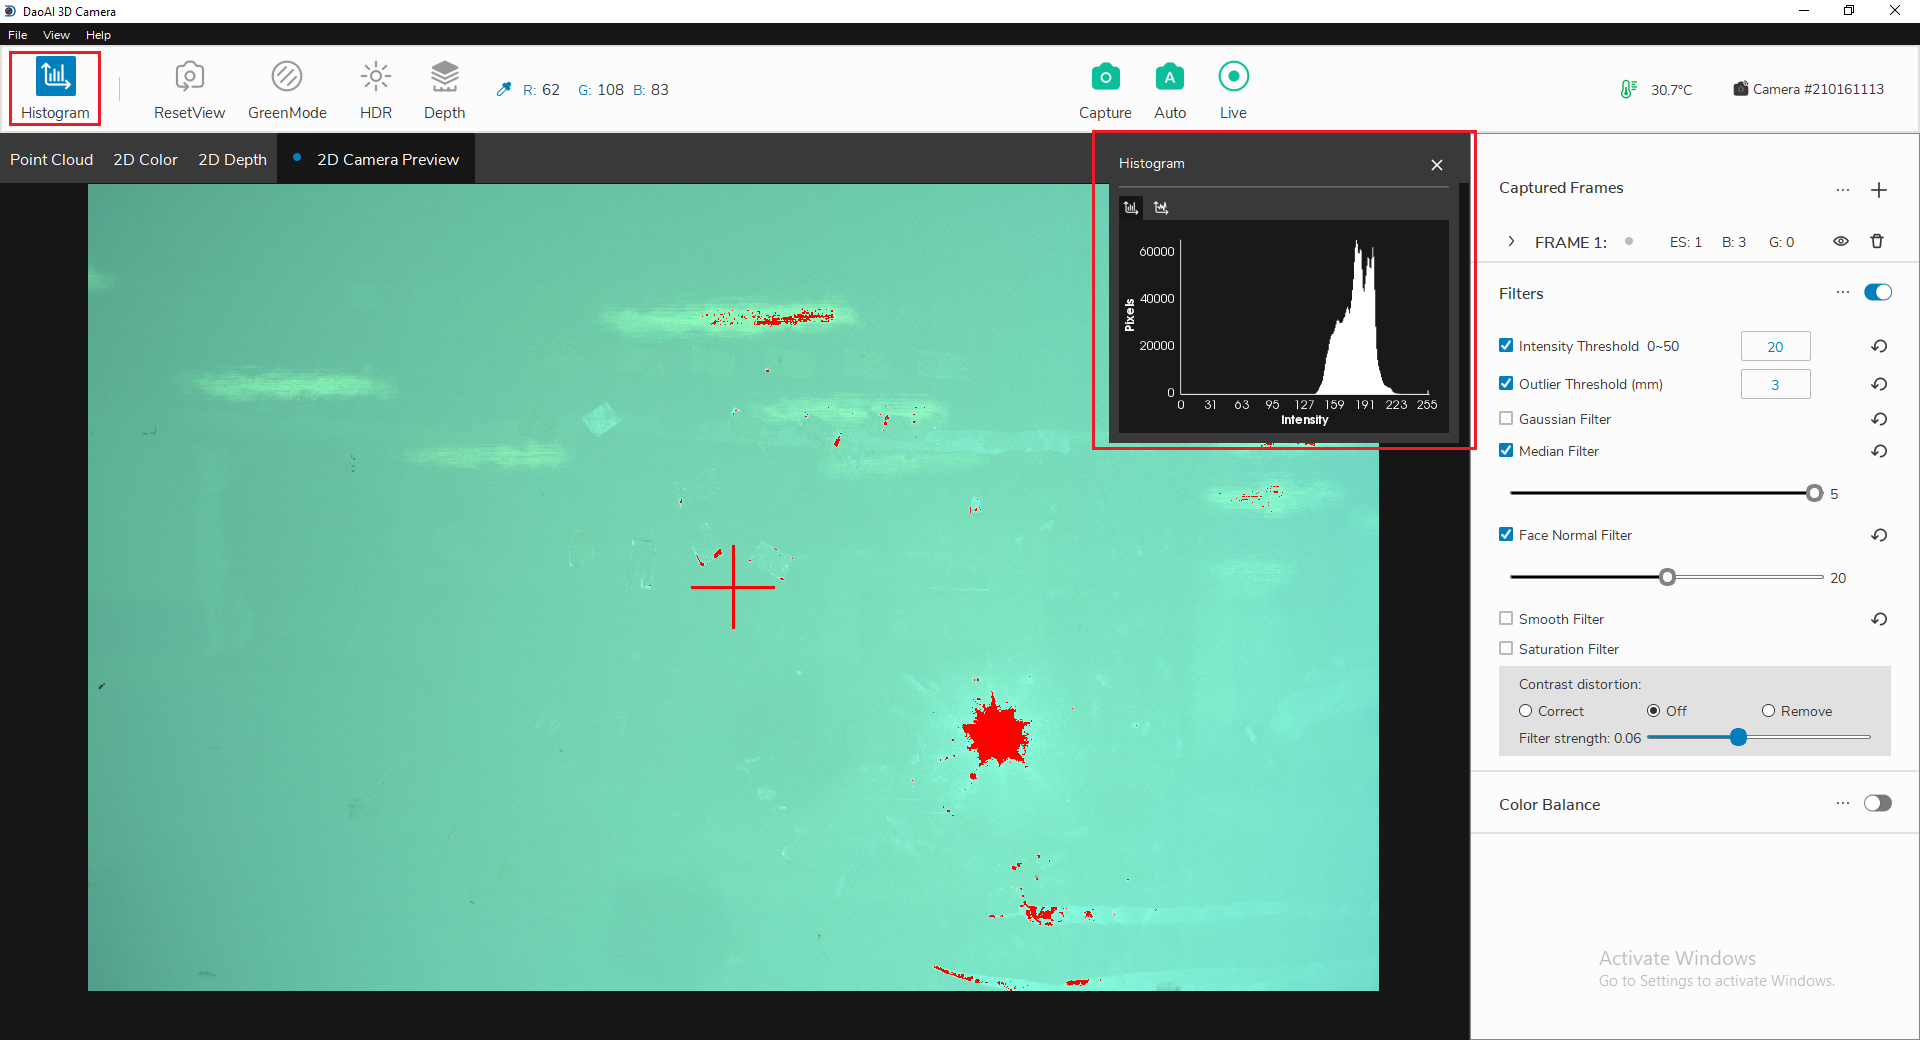Reset the Intensity Threshold value

1879,347
